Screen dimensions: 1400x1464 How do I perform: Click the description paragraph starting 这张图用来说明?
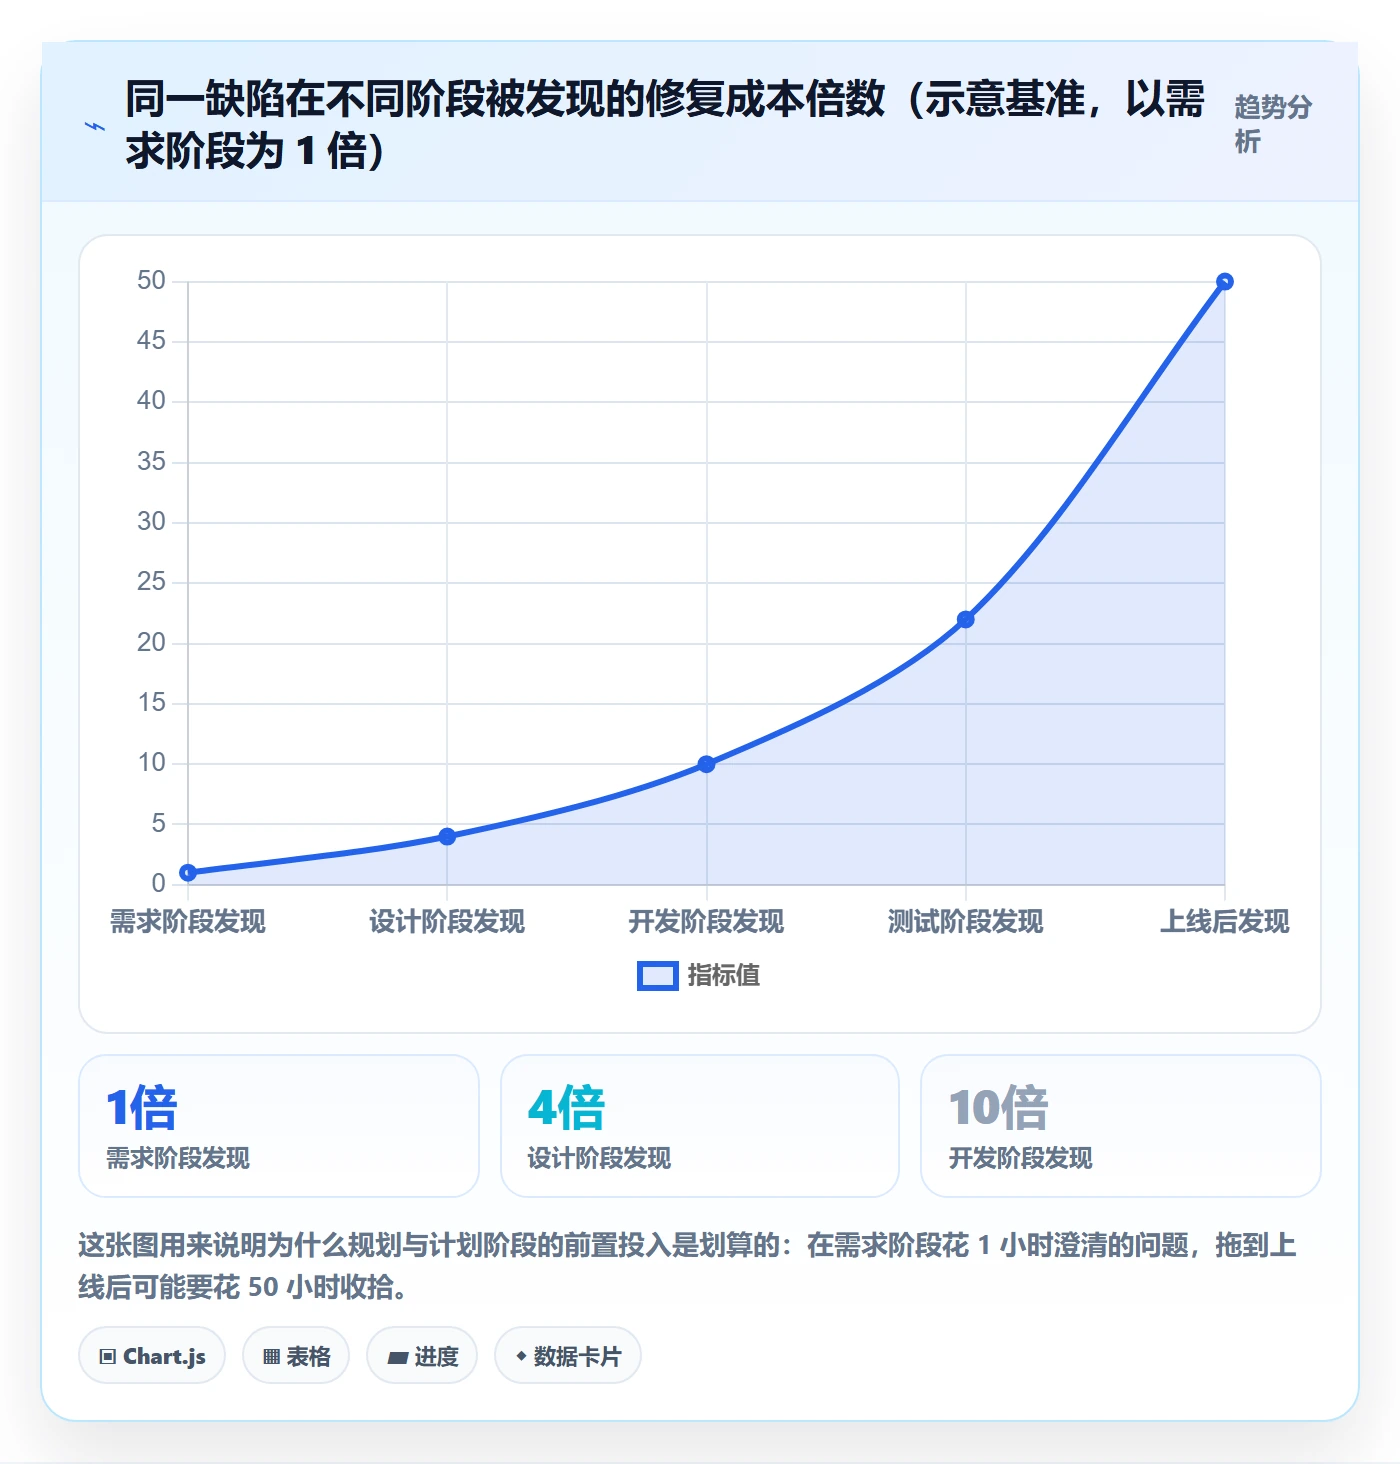[688, 1266]
